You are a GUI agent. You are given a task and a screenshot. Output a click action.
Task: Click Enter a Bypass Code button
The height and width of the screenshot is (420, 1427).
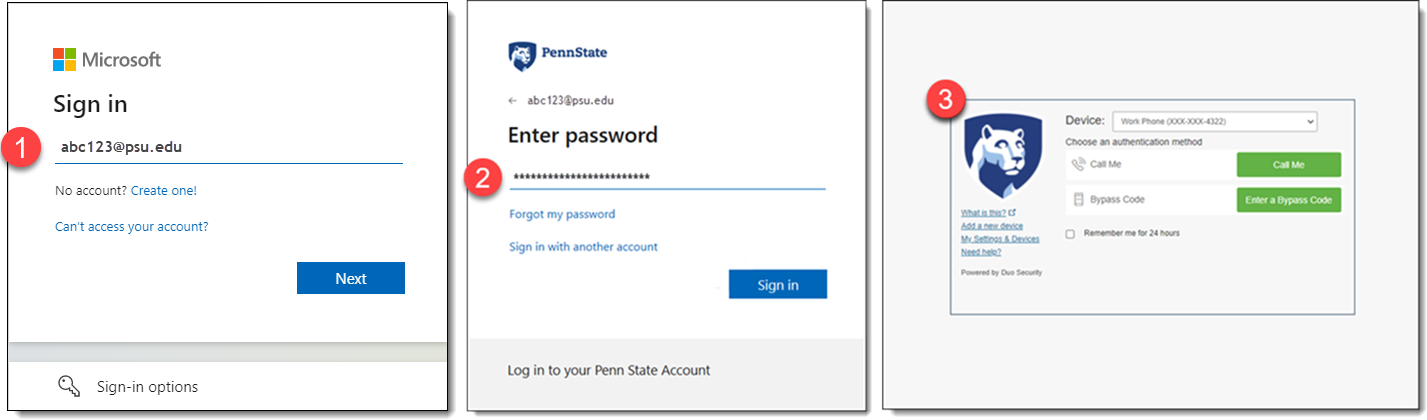pyautogui.click(x=1288, y=200)
